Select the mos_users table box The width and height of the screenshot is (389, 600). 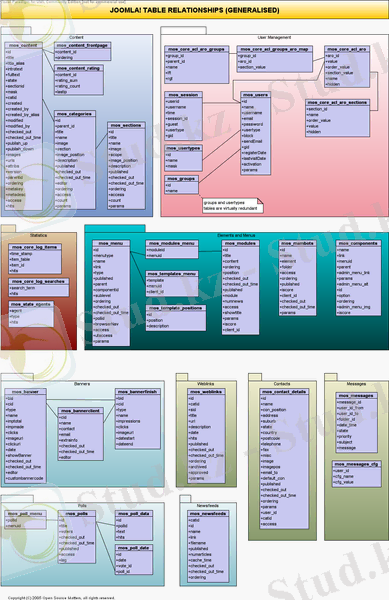256,133
